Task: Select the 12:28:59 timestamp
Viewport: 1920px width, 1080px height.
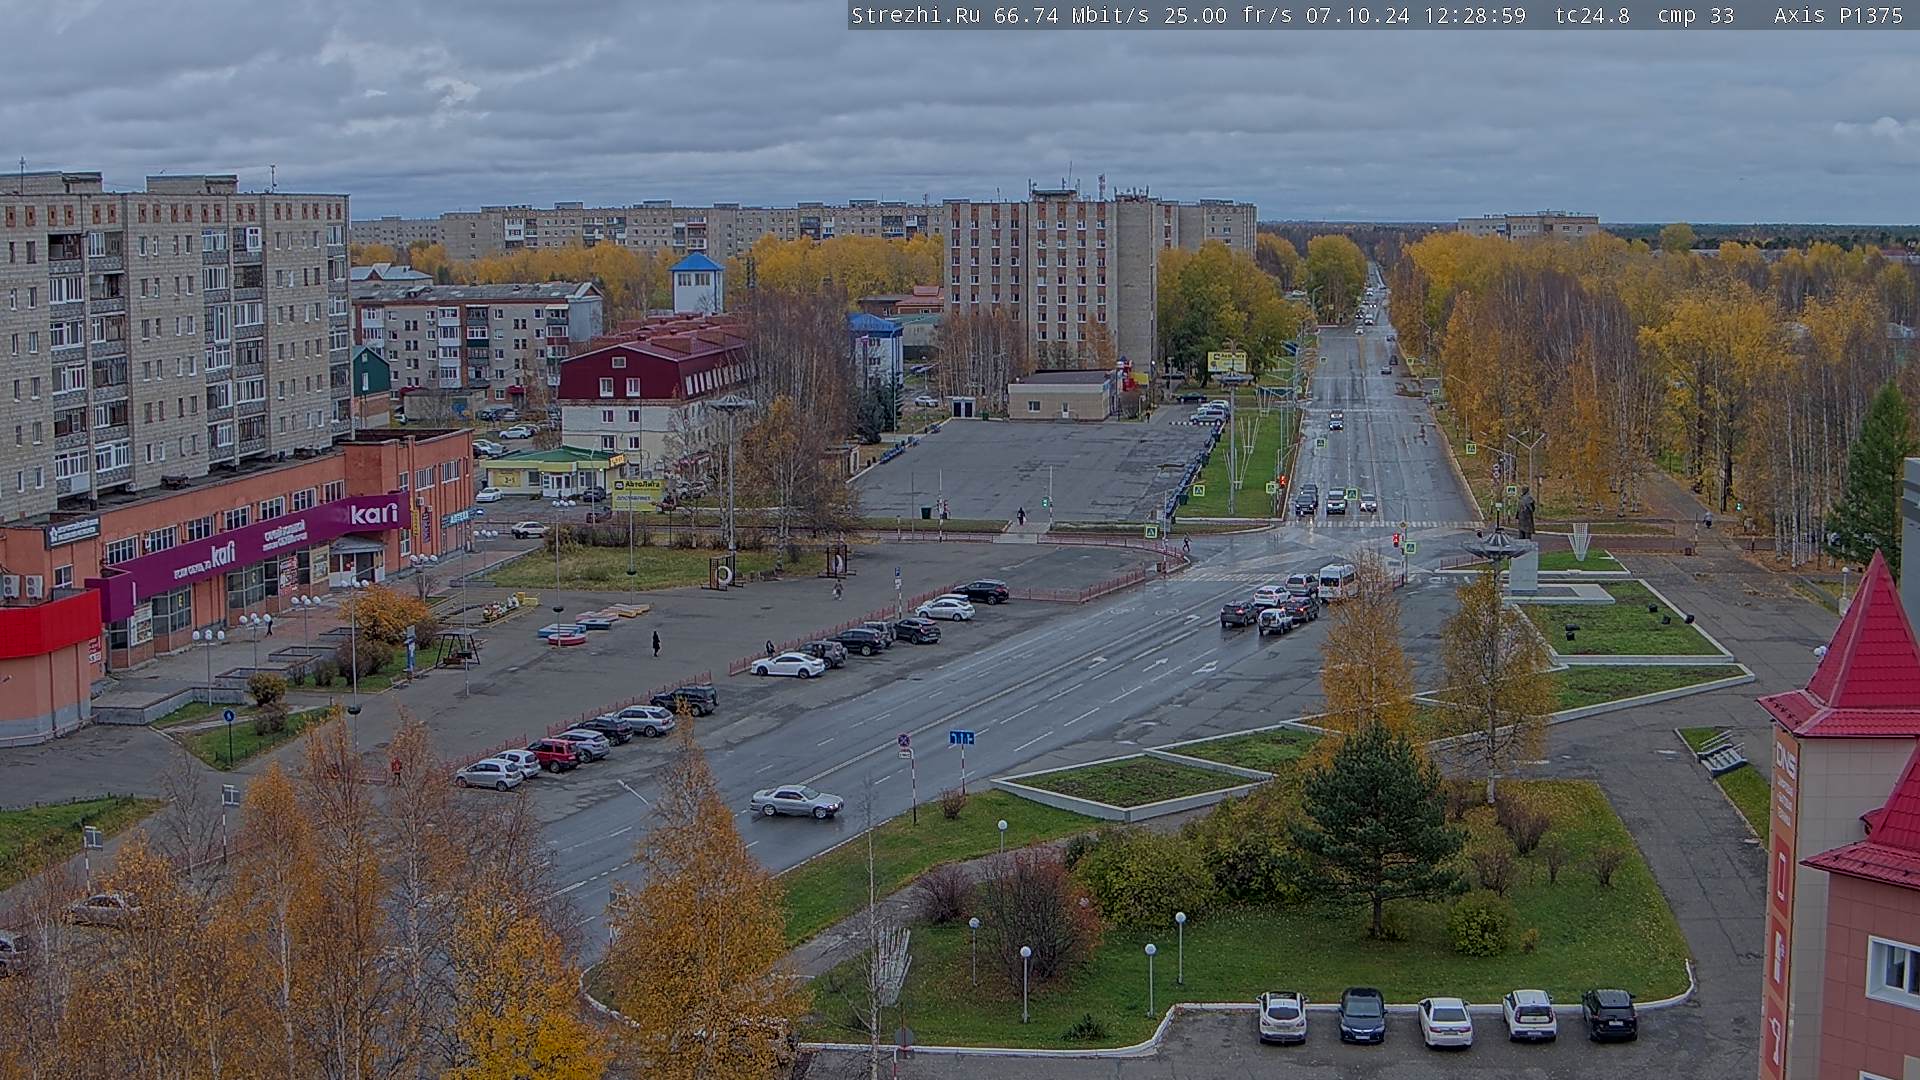Action: [x=1474, y=15]
